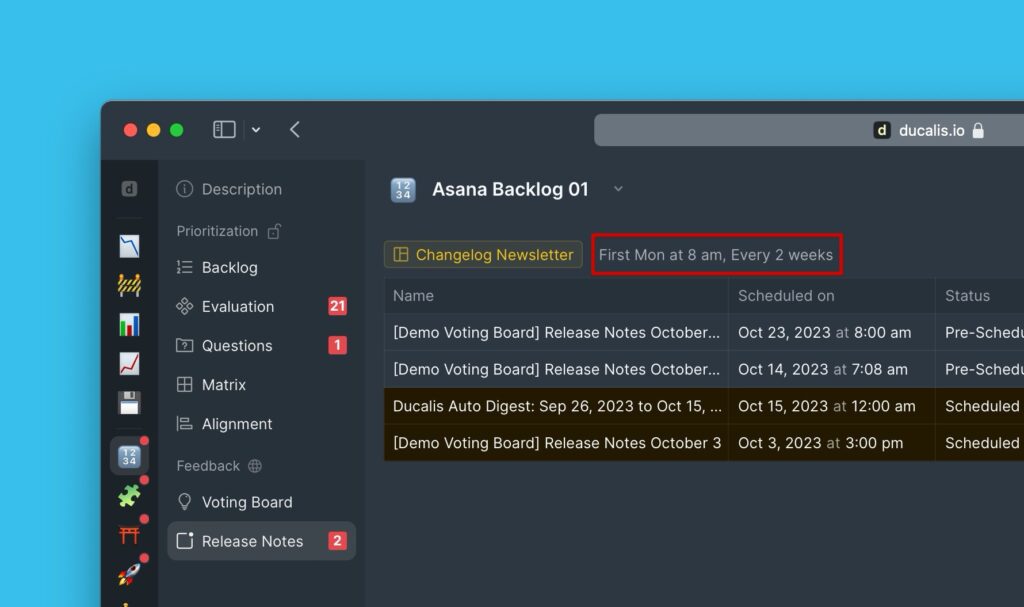The image size is (1024, 607).
Task: Go to the Voting Board page
Action: (246, 502)
